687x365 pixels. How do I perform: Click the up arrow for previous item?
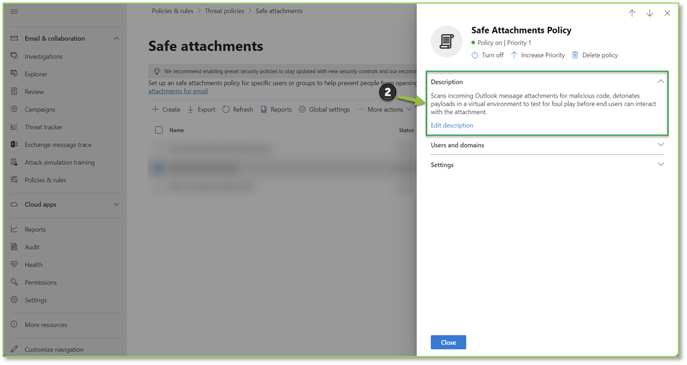point(632,13)
